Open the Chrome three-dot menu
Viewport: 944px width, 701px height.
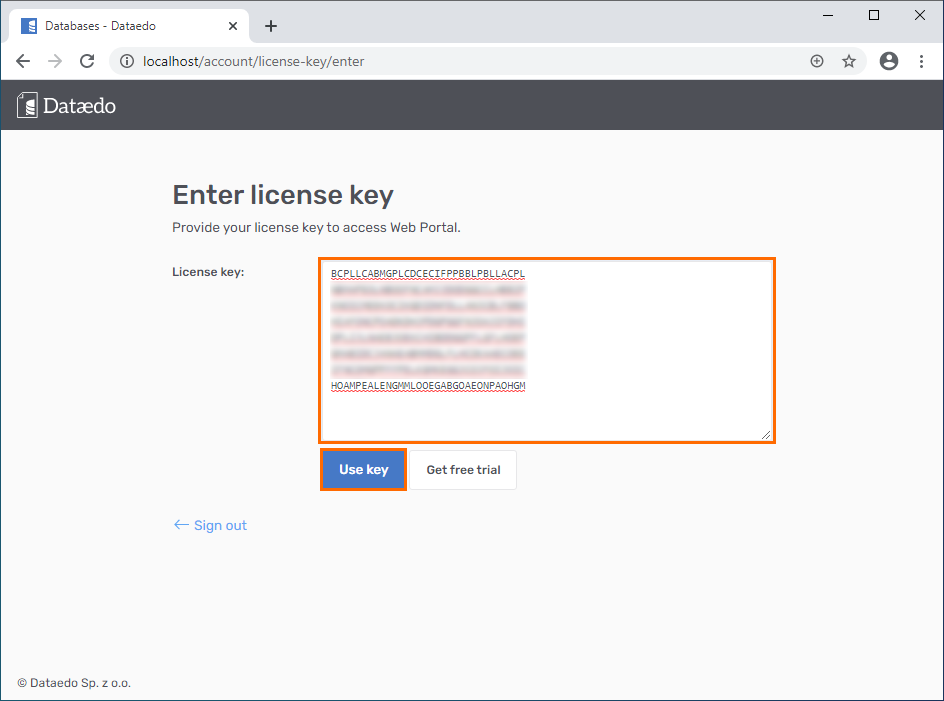pos(921,61)
